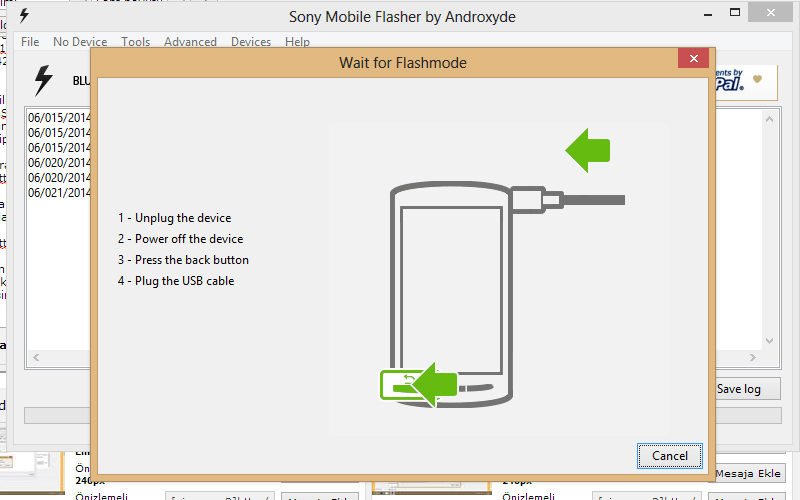
Task: Open the No Device menu
Action: click(x=80, y=42)
